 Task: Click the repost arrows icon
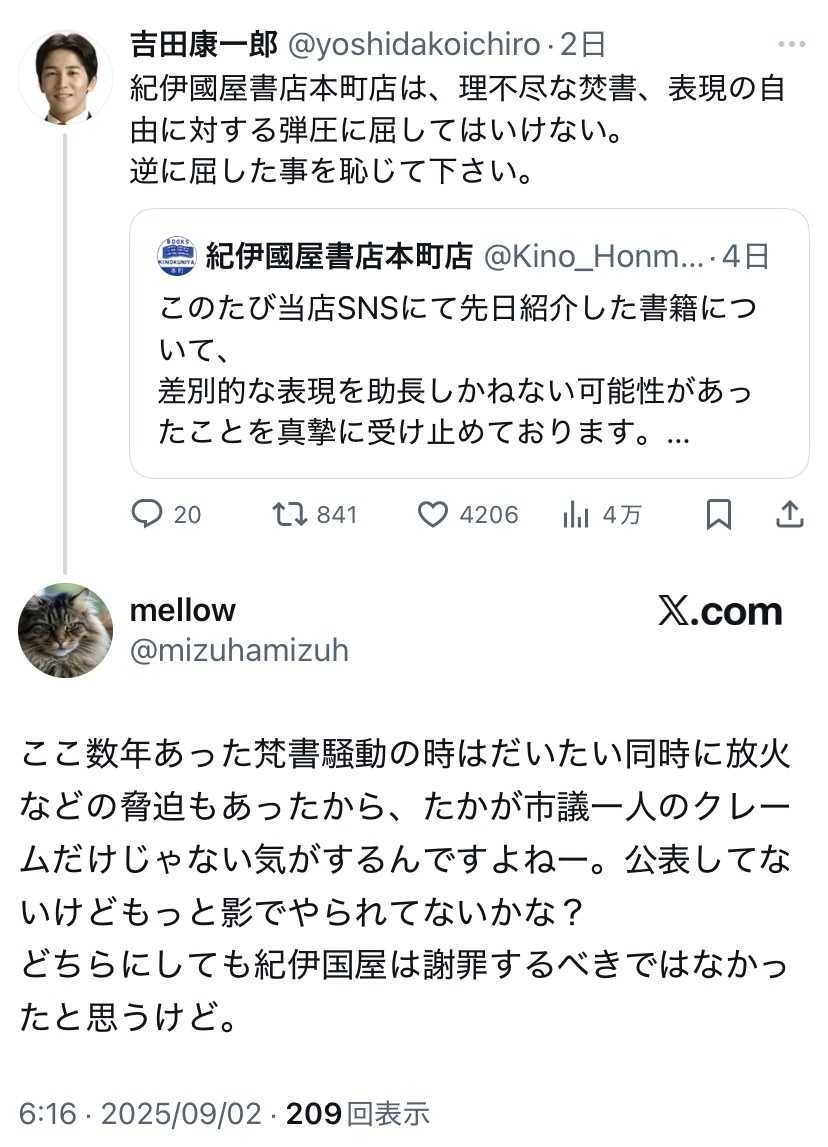pos(289,514)
